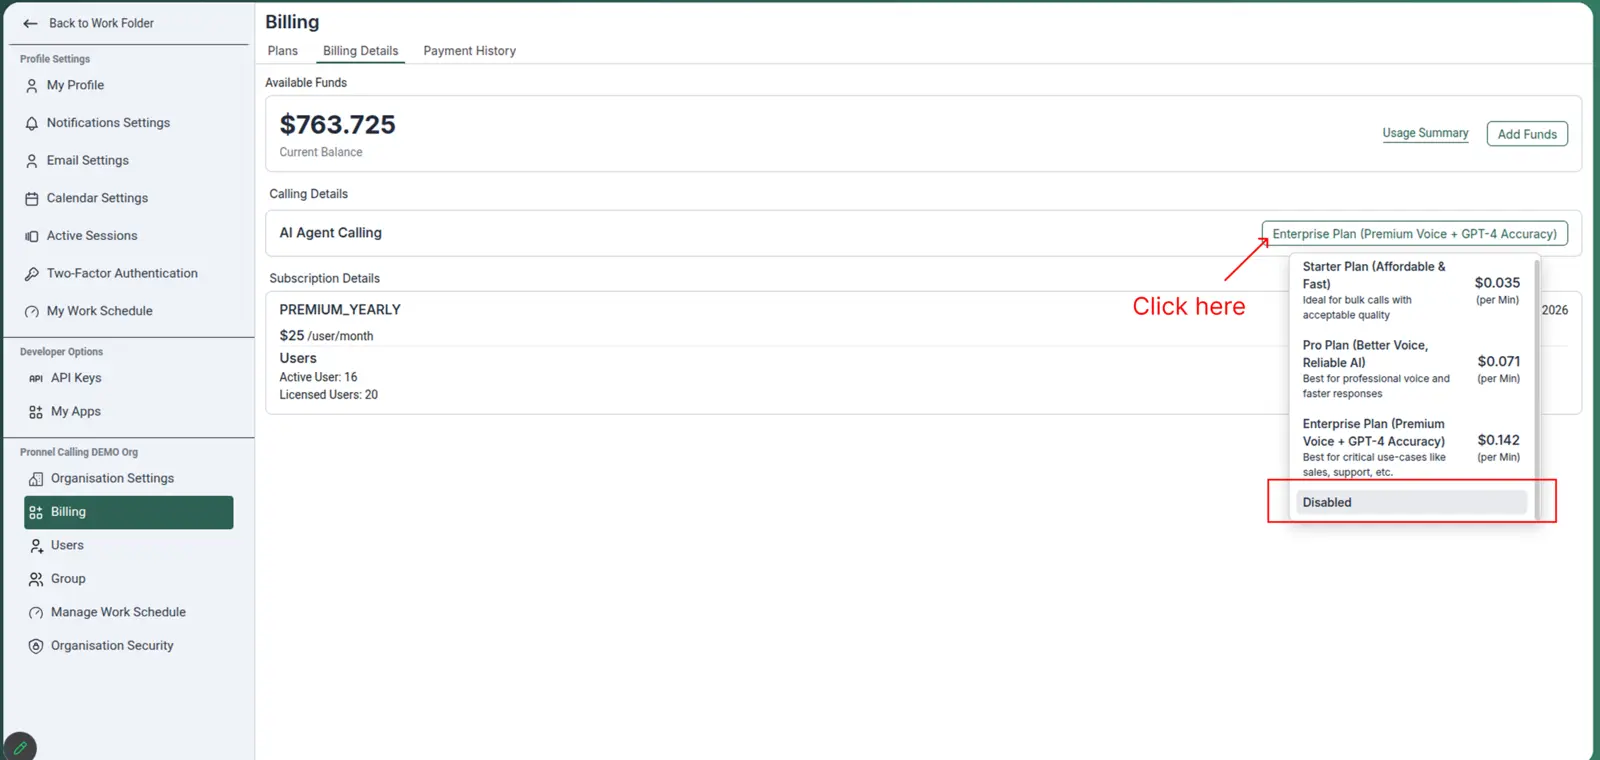Click the green pencil edit icon

pyautogui.click(x=20, y=747)
